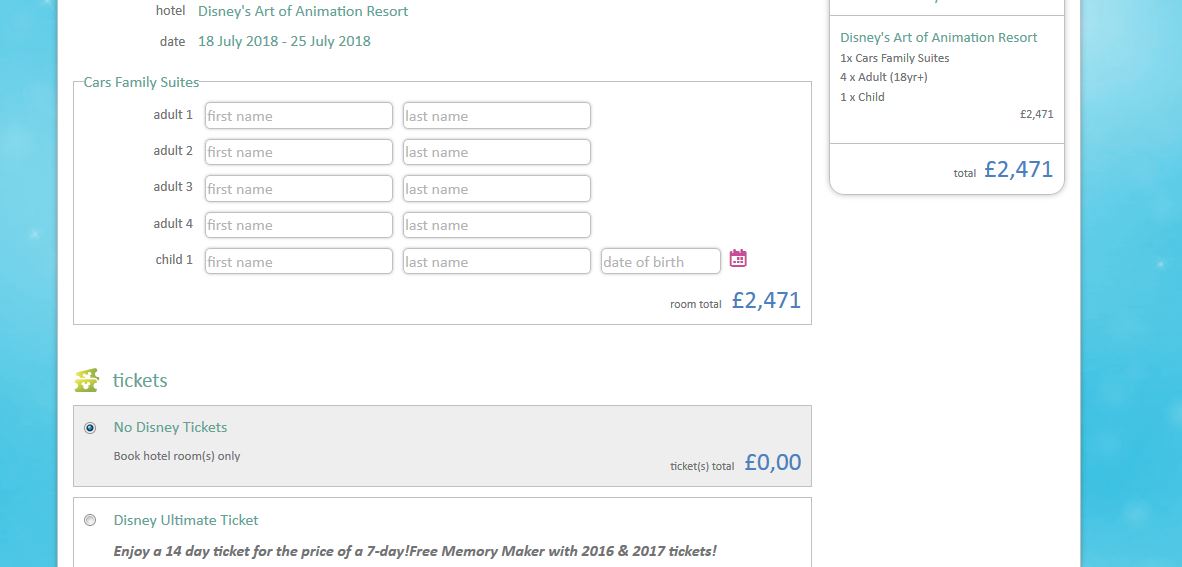Click adult 4 last name input

pos(496,225)
